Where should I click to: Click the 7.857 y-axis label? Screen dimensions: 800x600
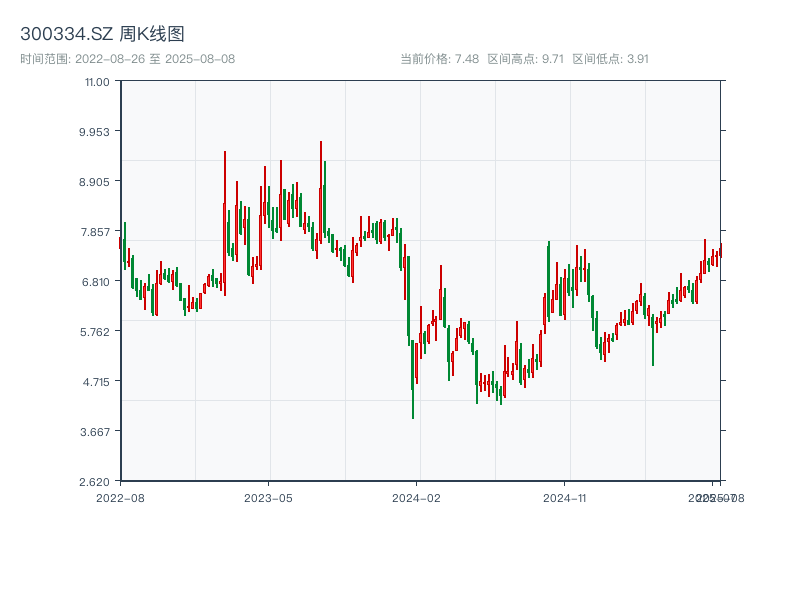click(95, 231)
